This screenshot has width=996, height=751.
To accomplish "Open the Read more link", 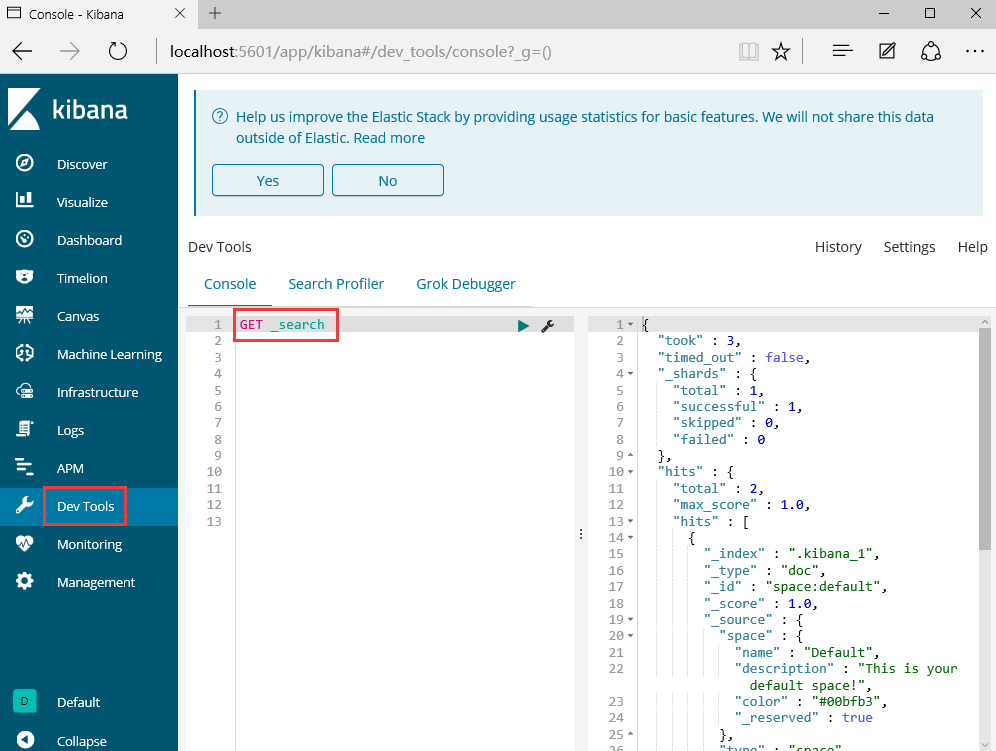I will [x=389, y=138].
